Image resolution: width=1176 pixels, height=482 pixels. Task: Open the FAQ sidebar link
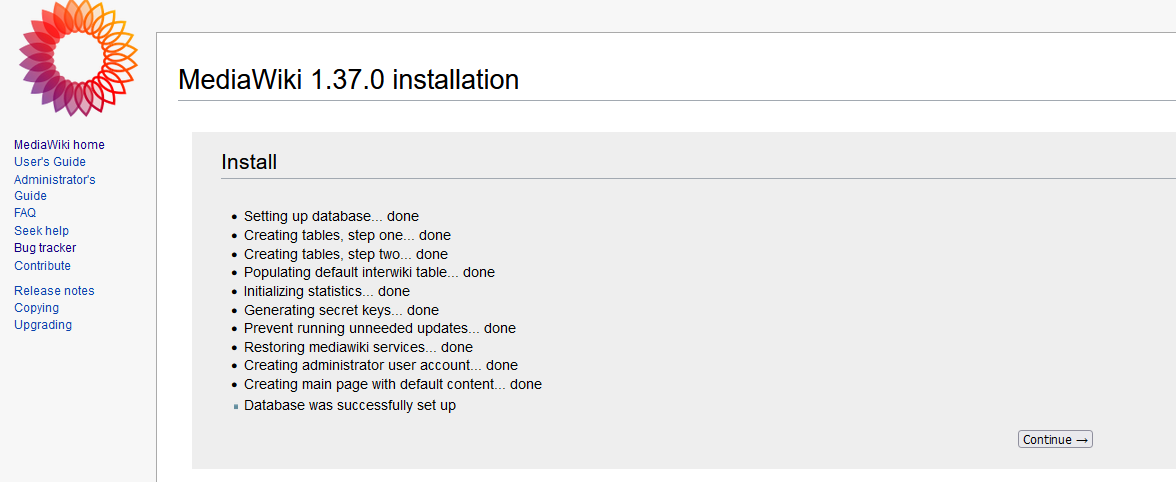click(25, 213)
